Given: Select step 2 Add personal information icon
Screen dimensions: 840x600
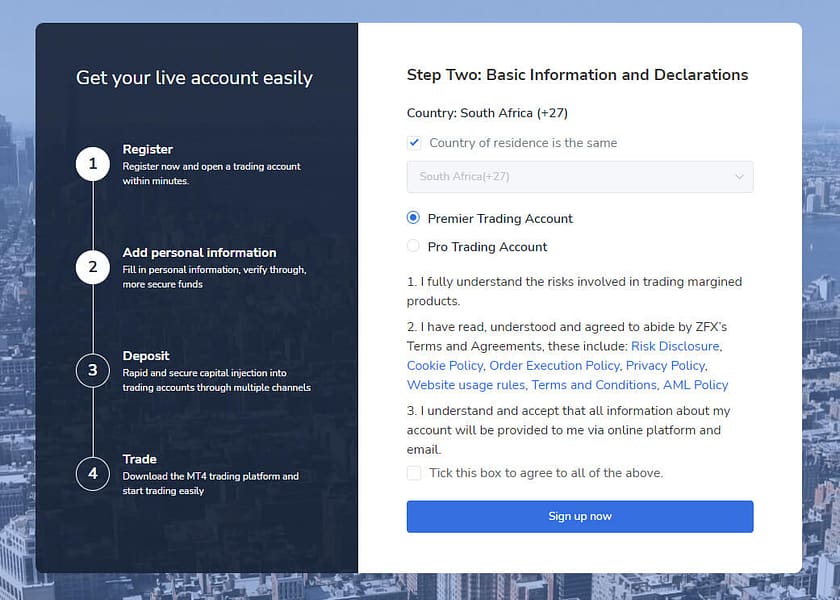Looking at the screenshot, I should click(92, 267).
